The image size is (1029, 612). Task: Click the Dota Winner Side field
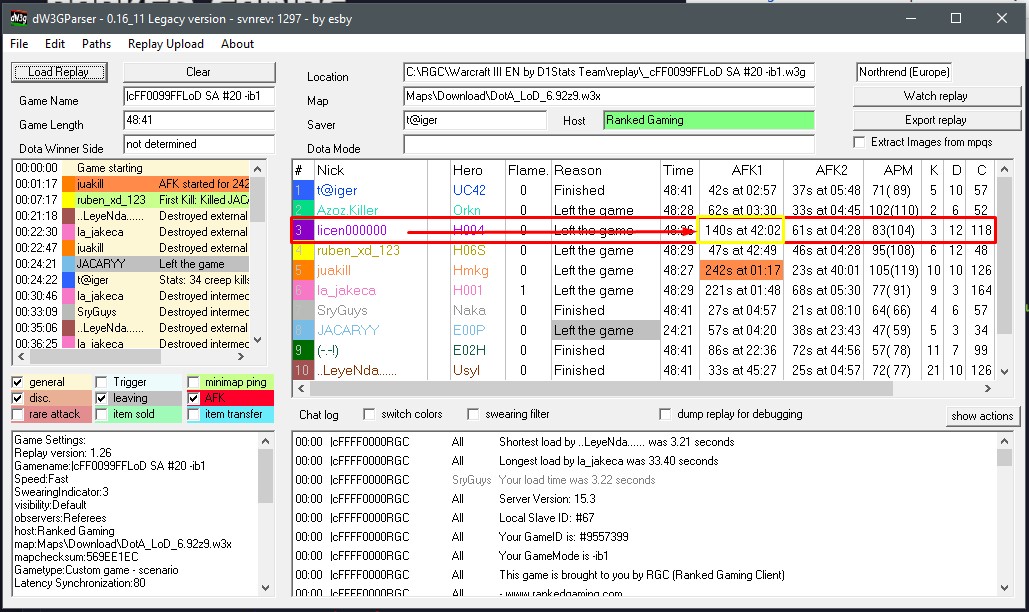(x=199, y=144)
